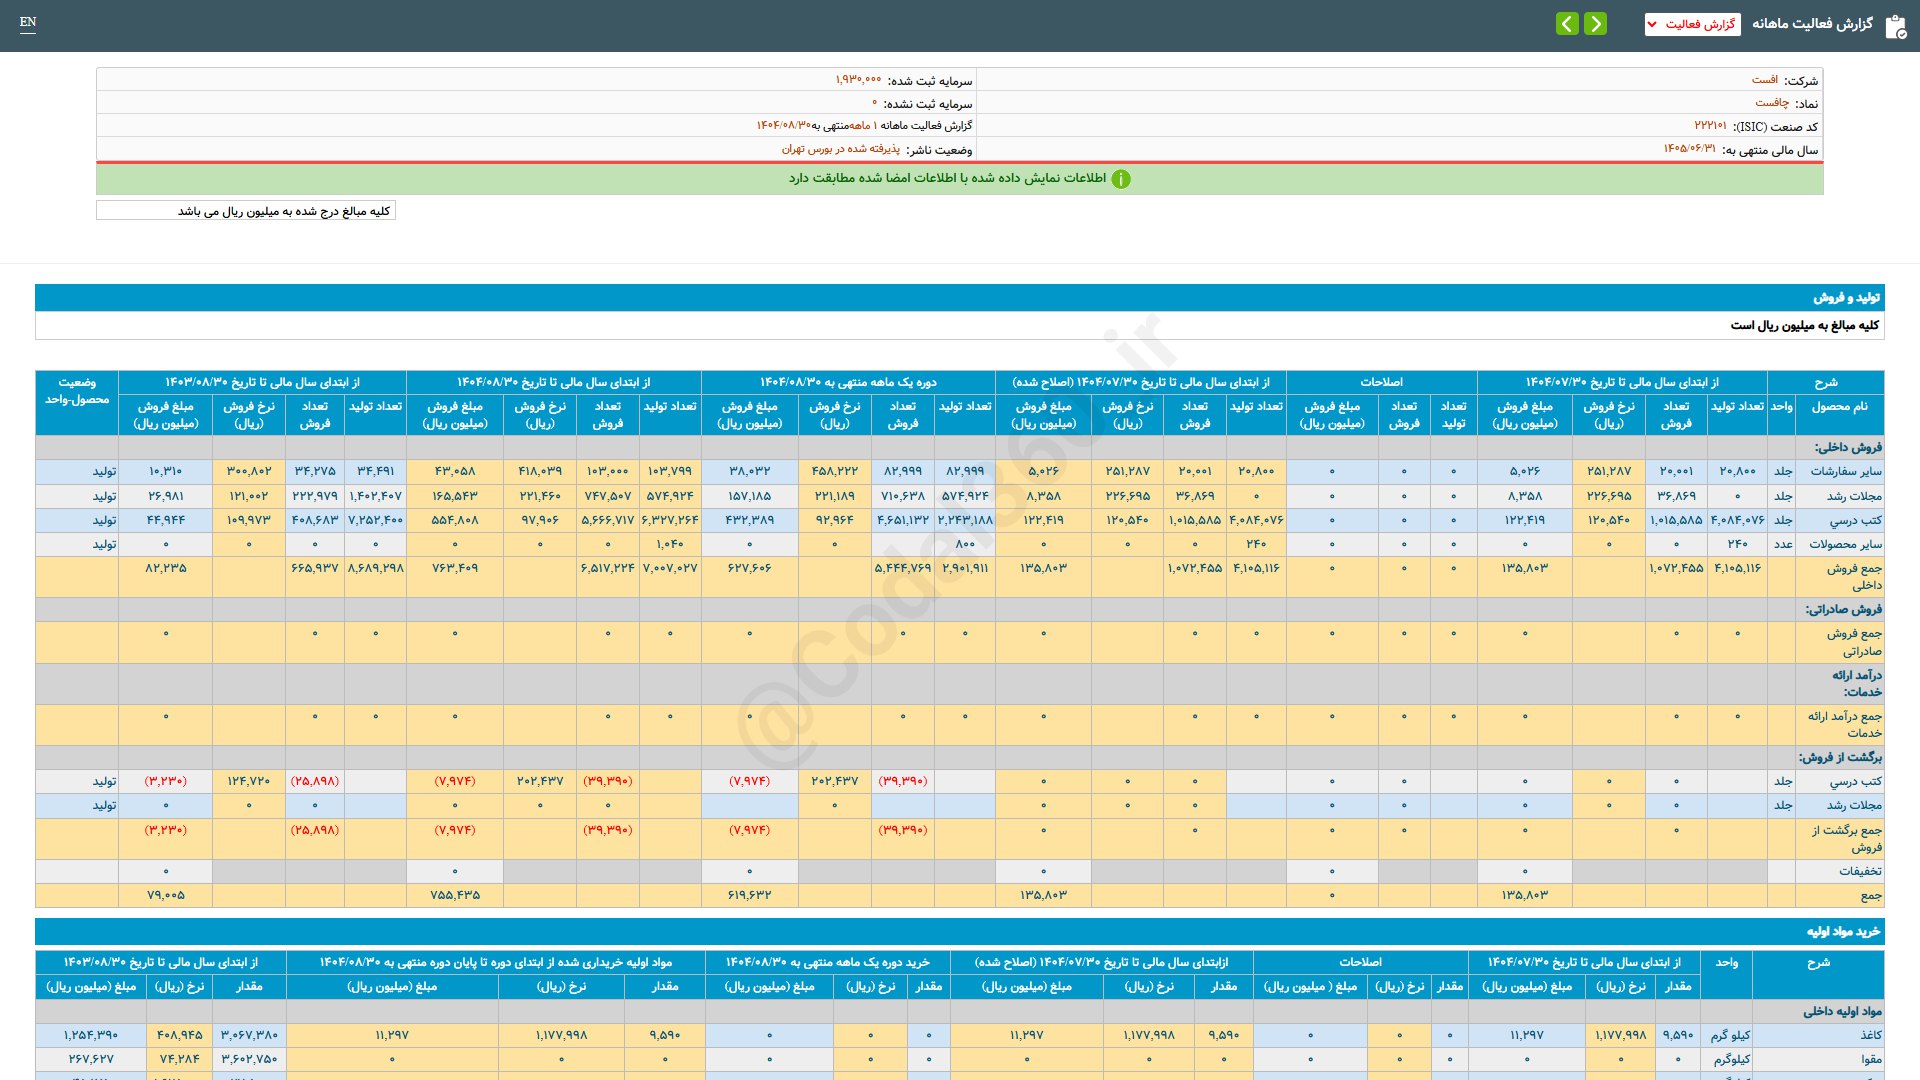Select the سایر سفارشات product row label

coord(1845,471)
